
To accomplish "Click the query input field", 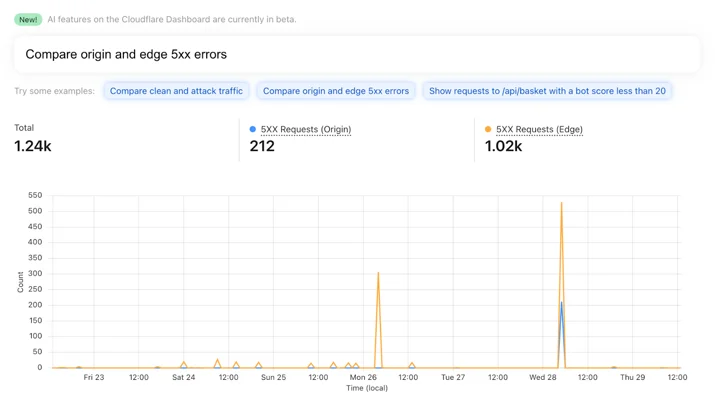I will (x=357, y=54).
